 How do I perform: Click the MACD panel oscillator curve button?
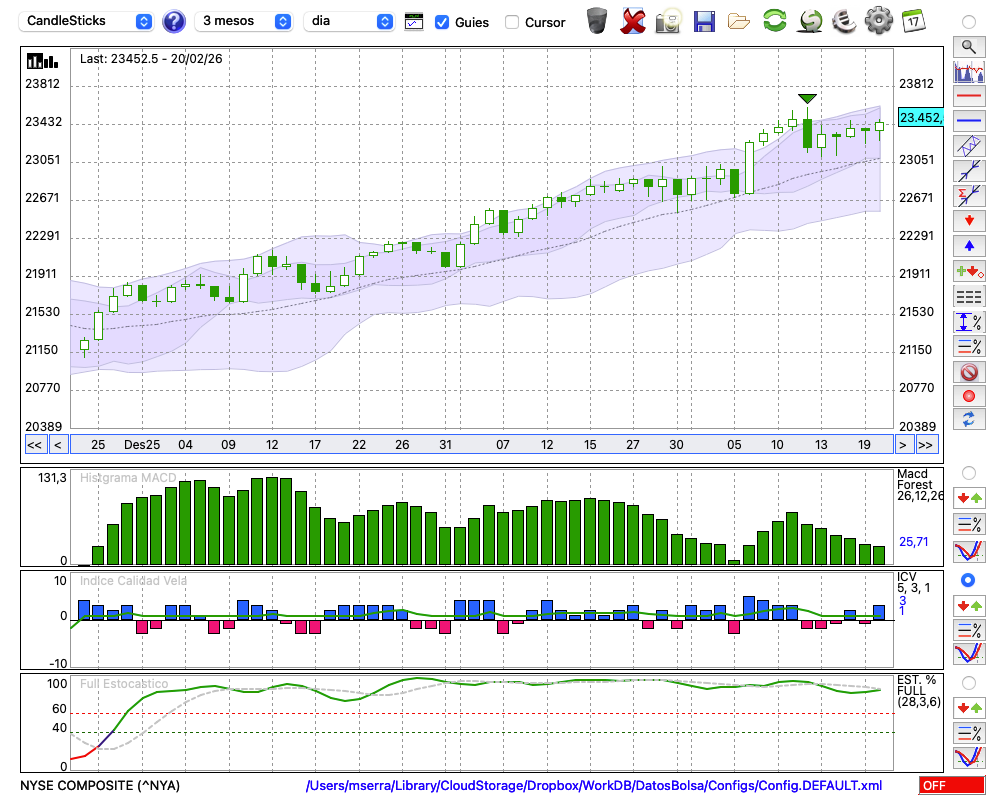pos(969,552)
